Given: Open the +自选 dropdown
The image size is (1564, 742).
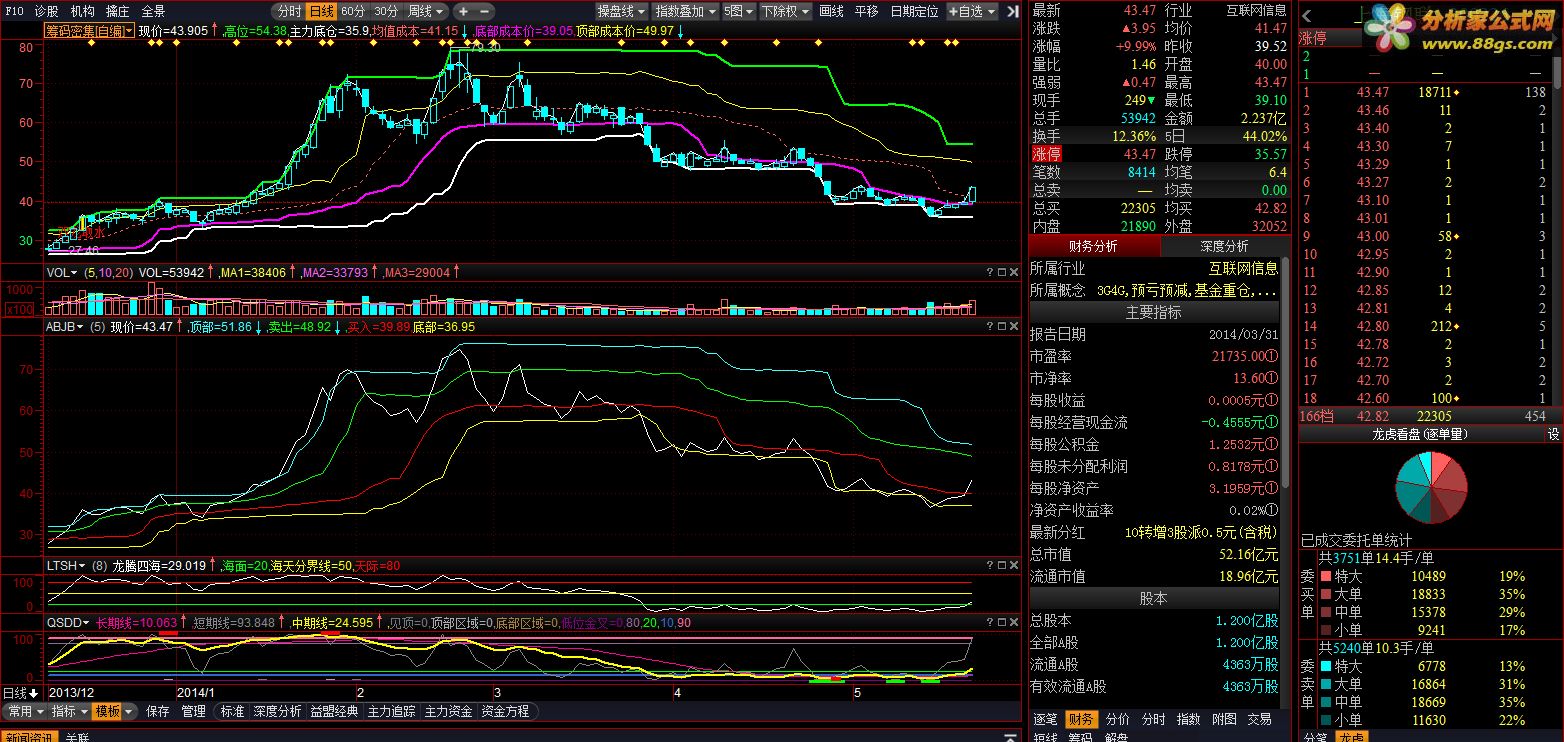Looking at the screenshot, I should click(x=972, y=11).
